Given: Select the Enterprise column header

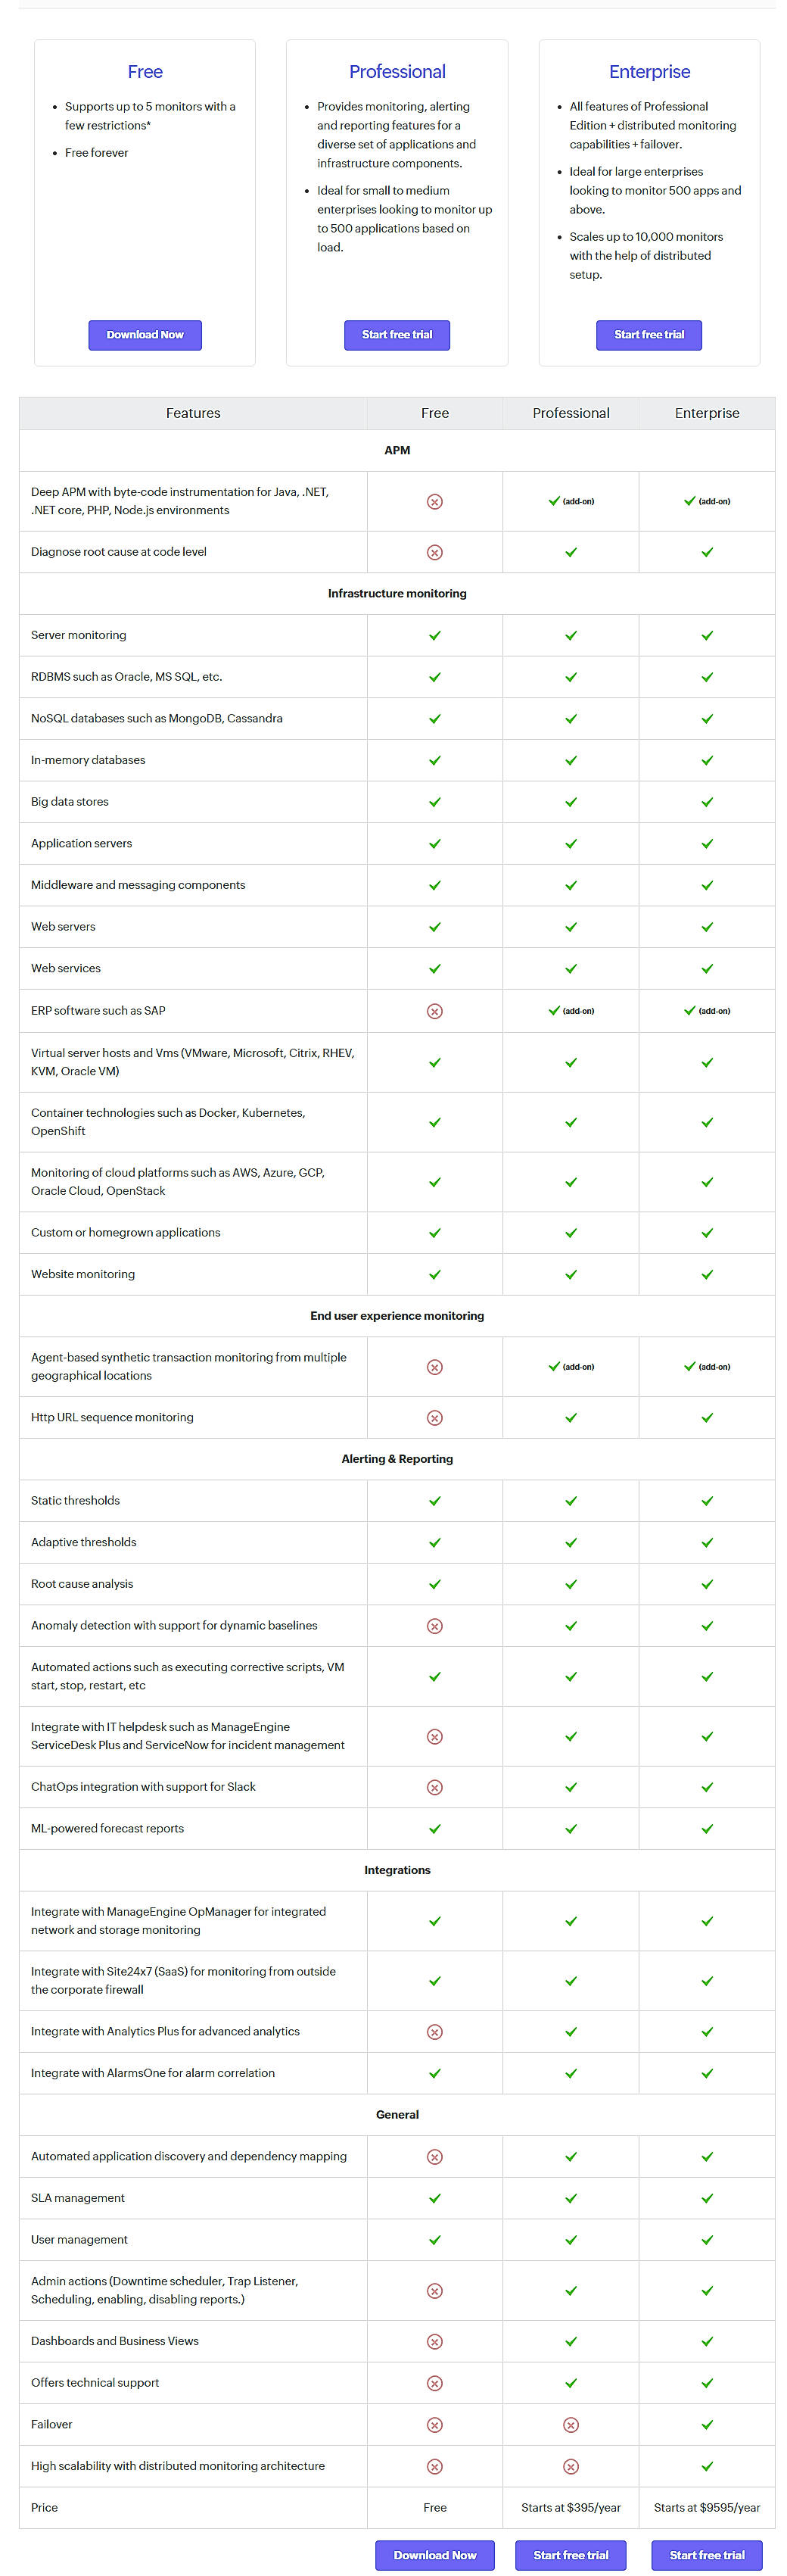Looking at the screenshot, I should [x=707, y=412].
